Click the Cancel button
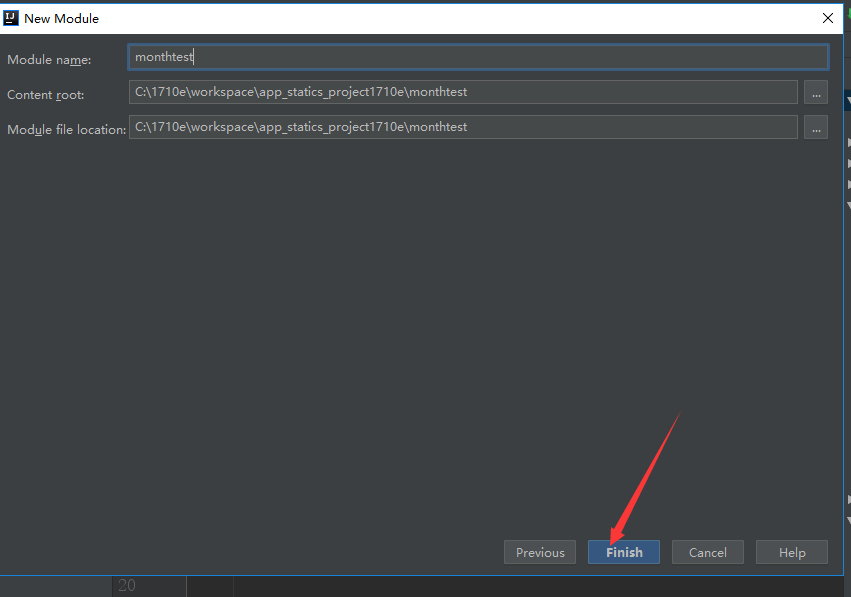851x597 pixels. point(708,552)
